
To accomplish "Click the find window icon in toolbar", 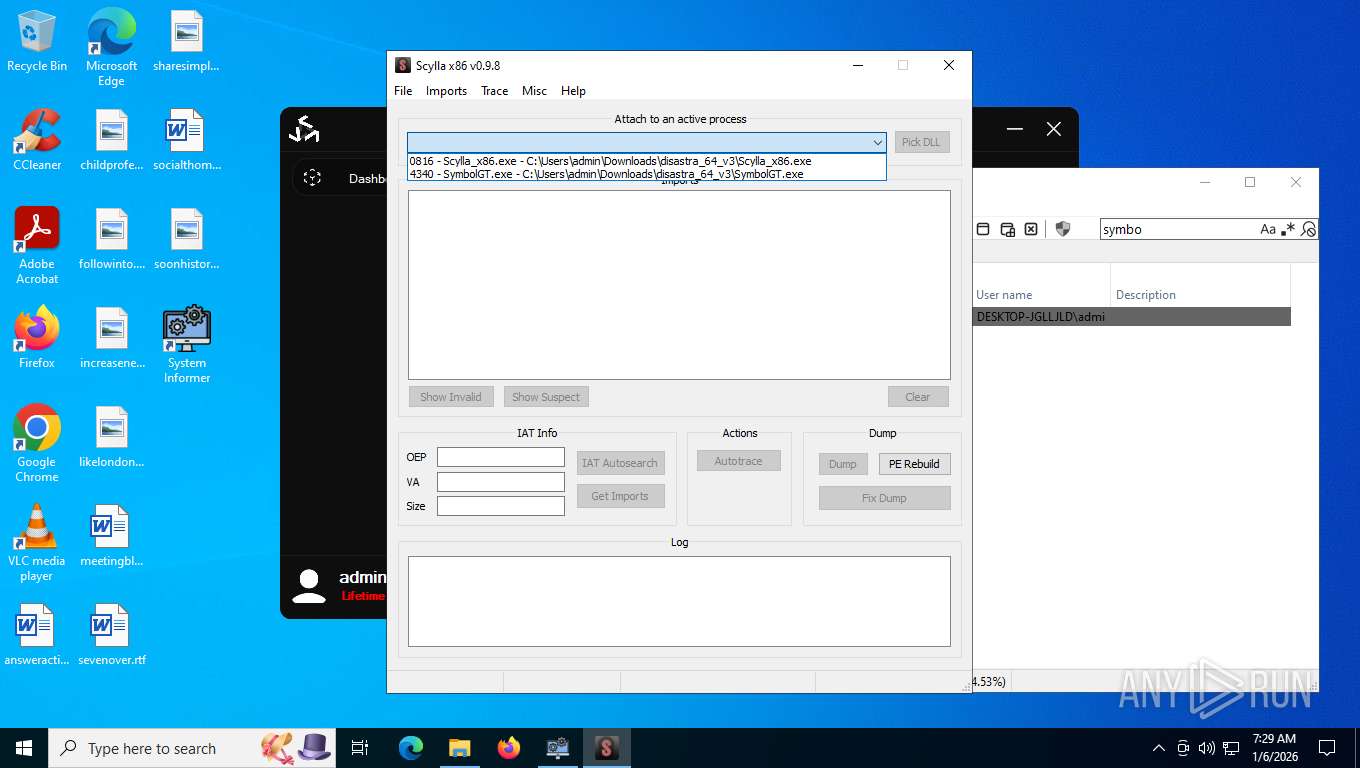I will click(x=983, y=229).
